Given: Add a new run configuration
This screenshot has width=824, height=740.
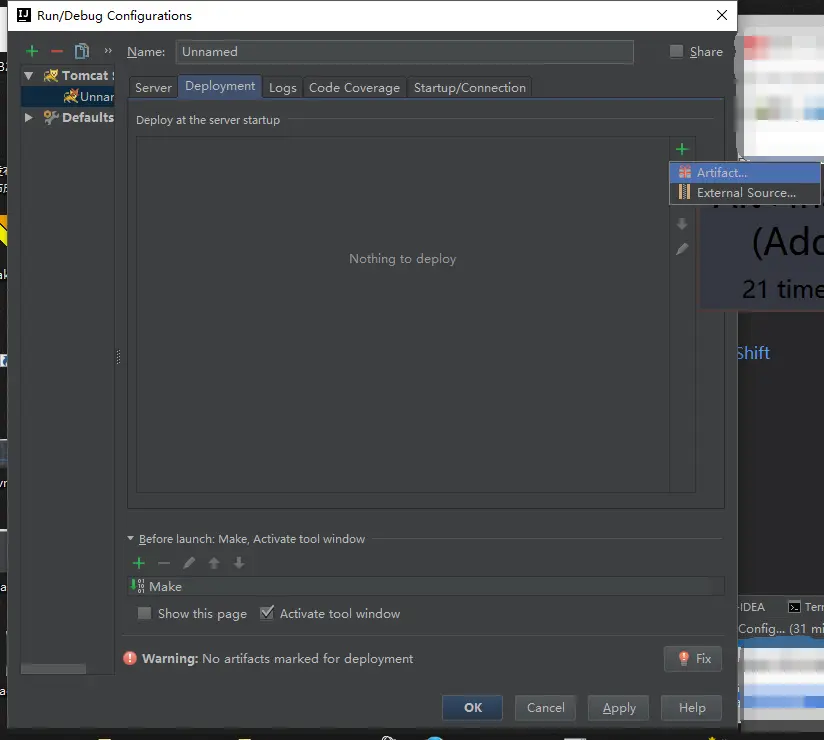Looking at the screenshot, I should tap(32, 51).
